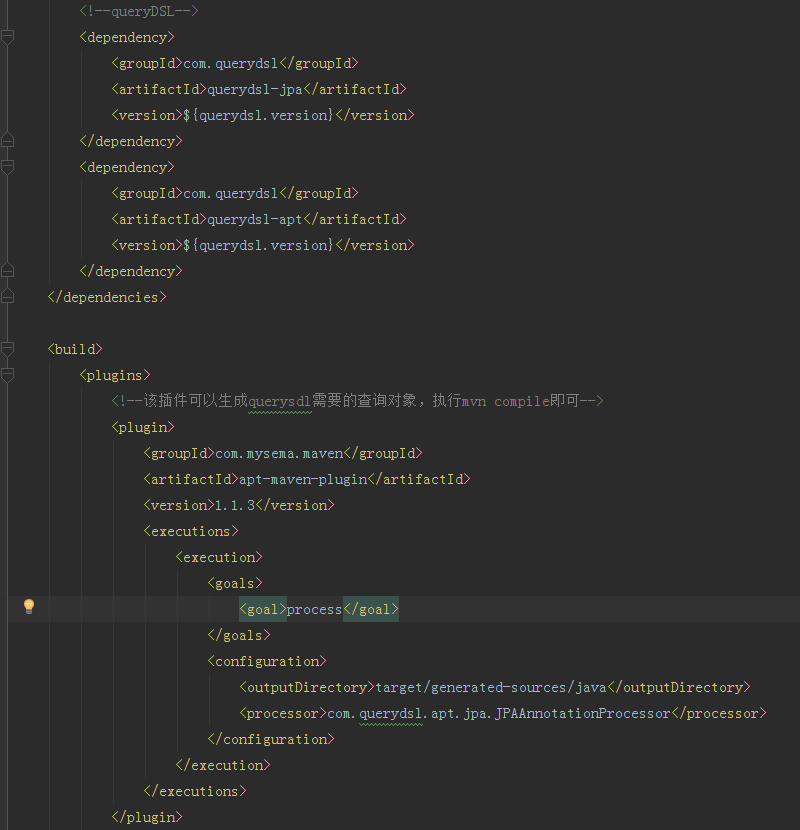The height and width of the screenshot is (830, 800).
Task: Click the yellow intention lightbulb icon
Action: (x=29, y=606)
